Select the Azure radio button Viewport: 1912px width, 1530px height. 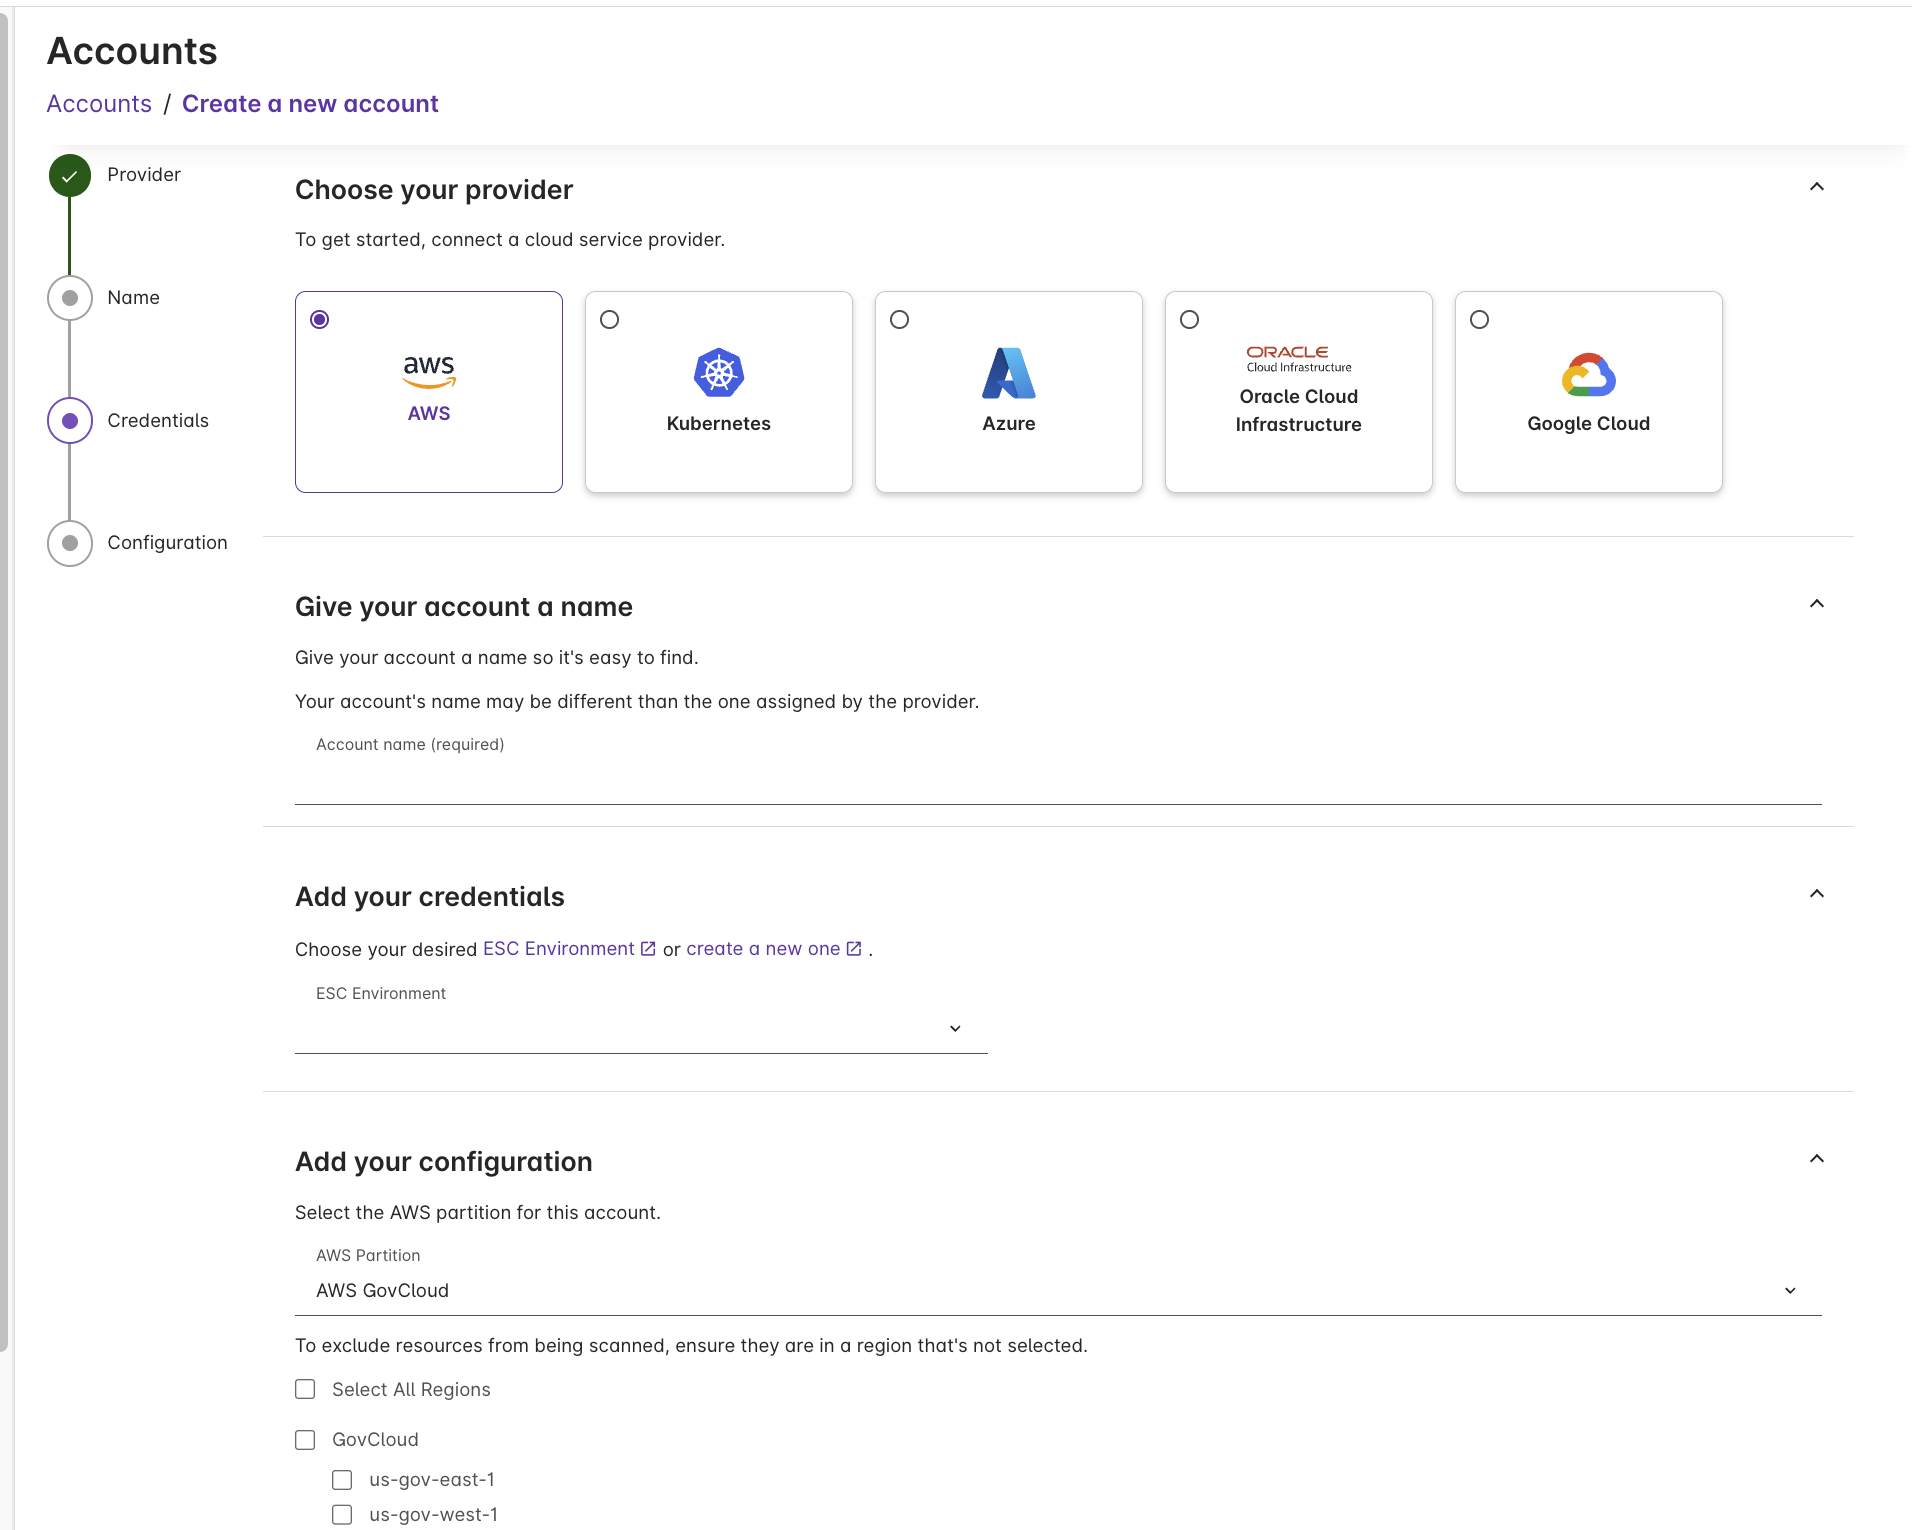pyautogui.click(x=899, y=319)
